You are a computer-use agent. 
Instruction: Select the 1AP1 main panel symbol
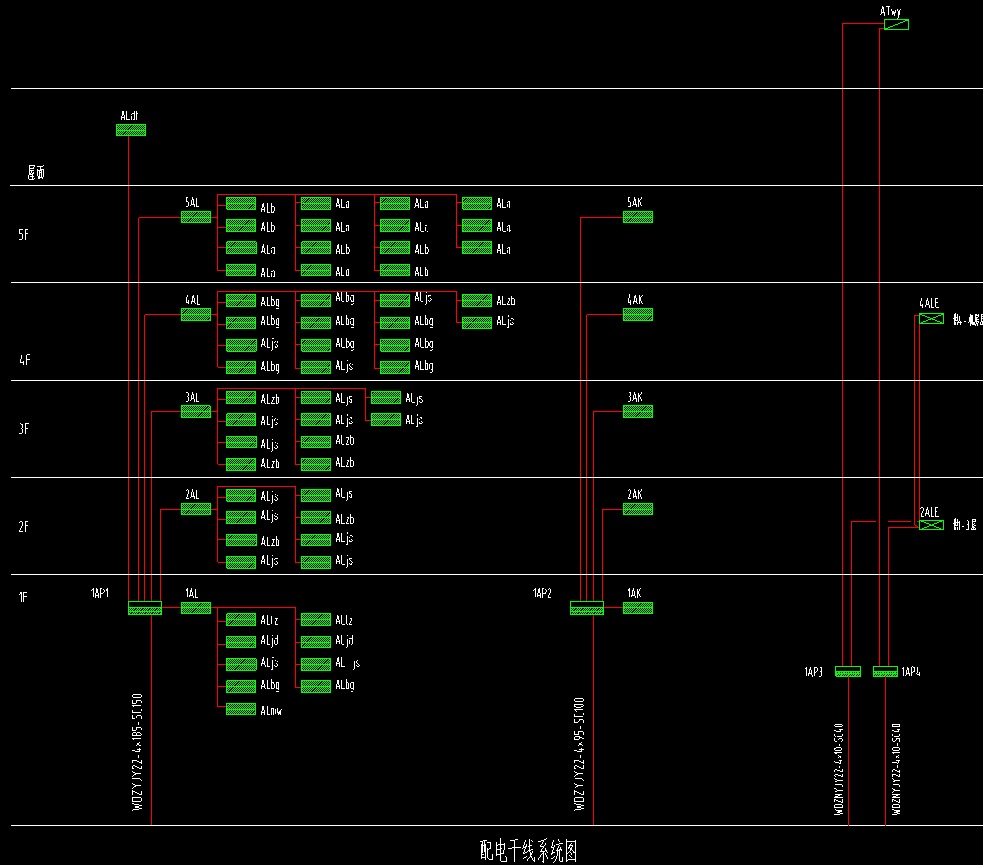145,607
